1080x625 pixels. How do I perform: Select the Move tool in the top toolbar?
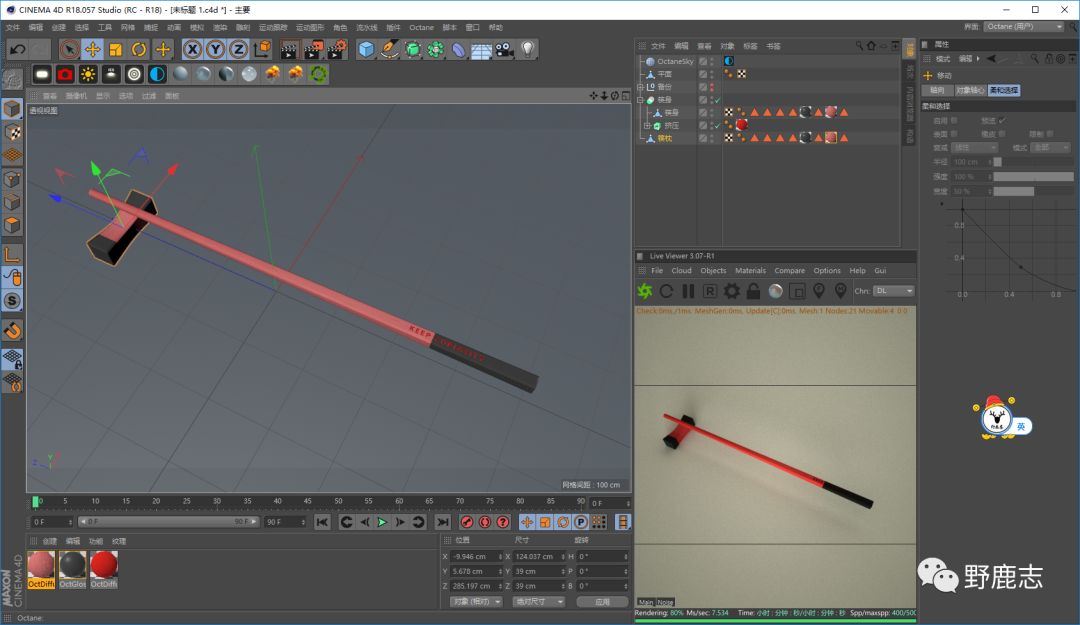92,49
